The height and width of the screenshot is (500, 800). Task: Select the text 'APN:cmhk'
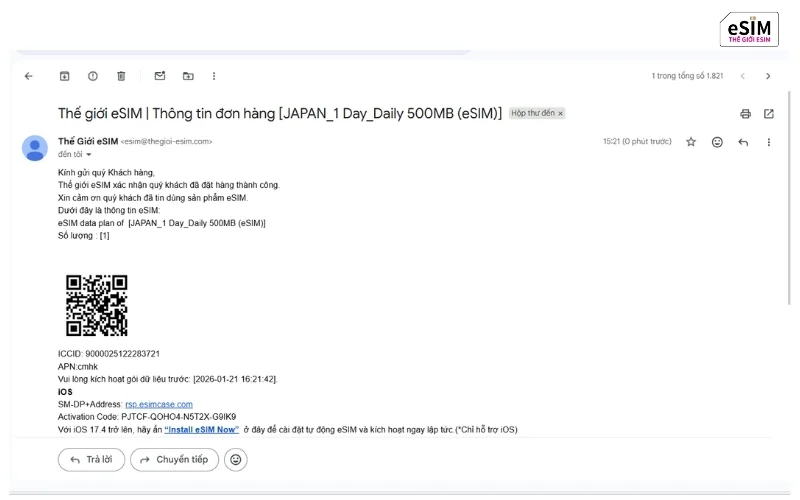(x=78, y=366)
